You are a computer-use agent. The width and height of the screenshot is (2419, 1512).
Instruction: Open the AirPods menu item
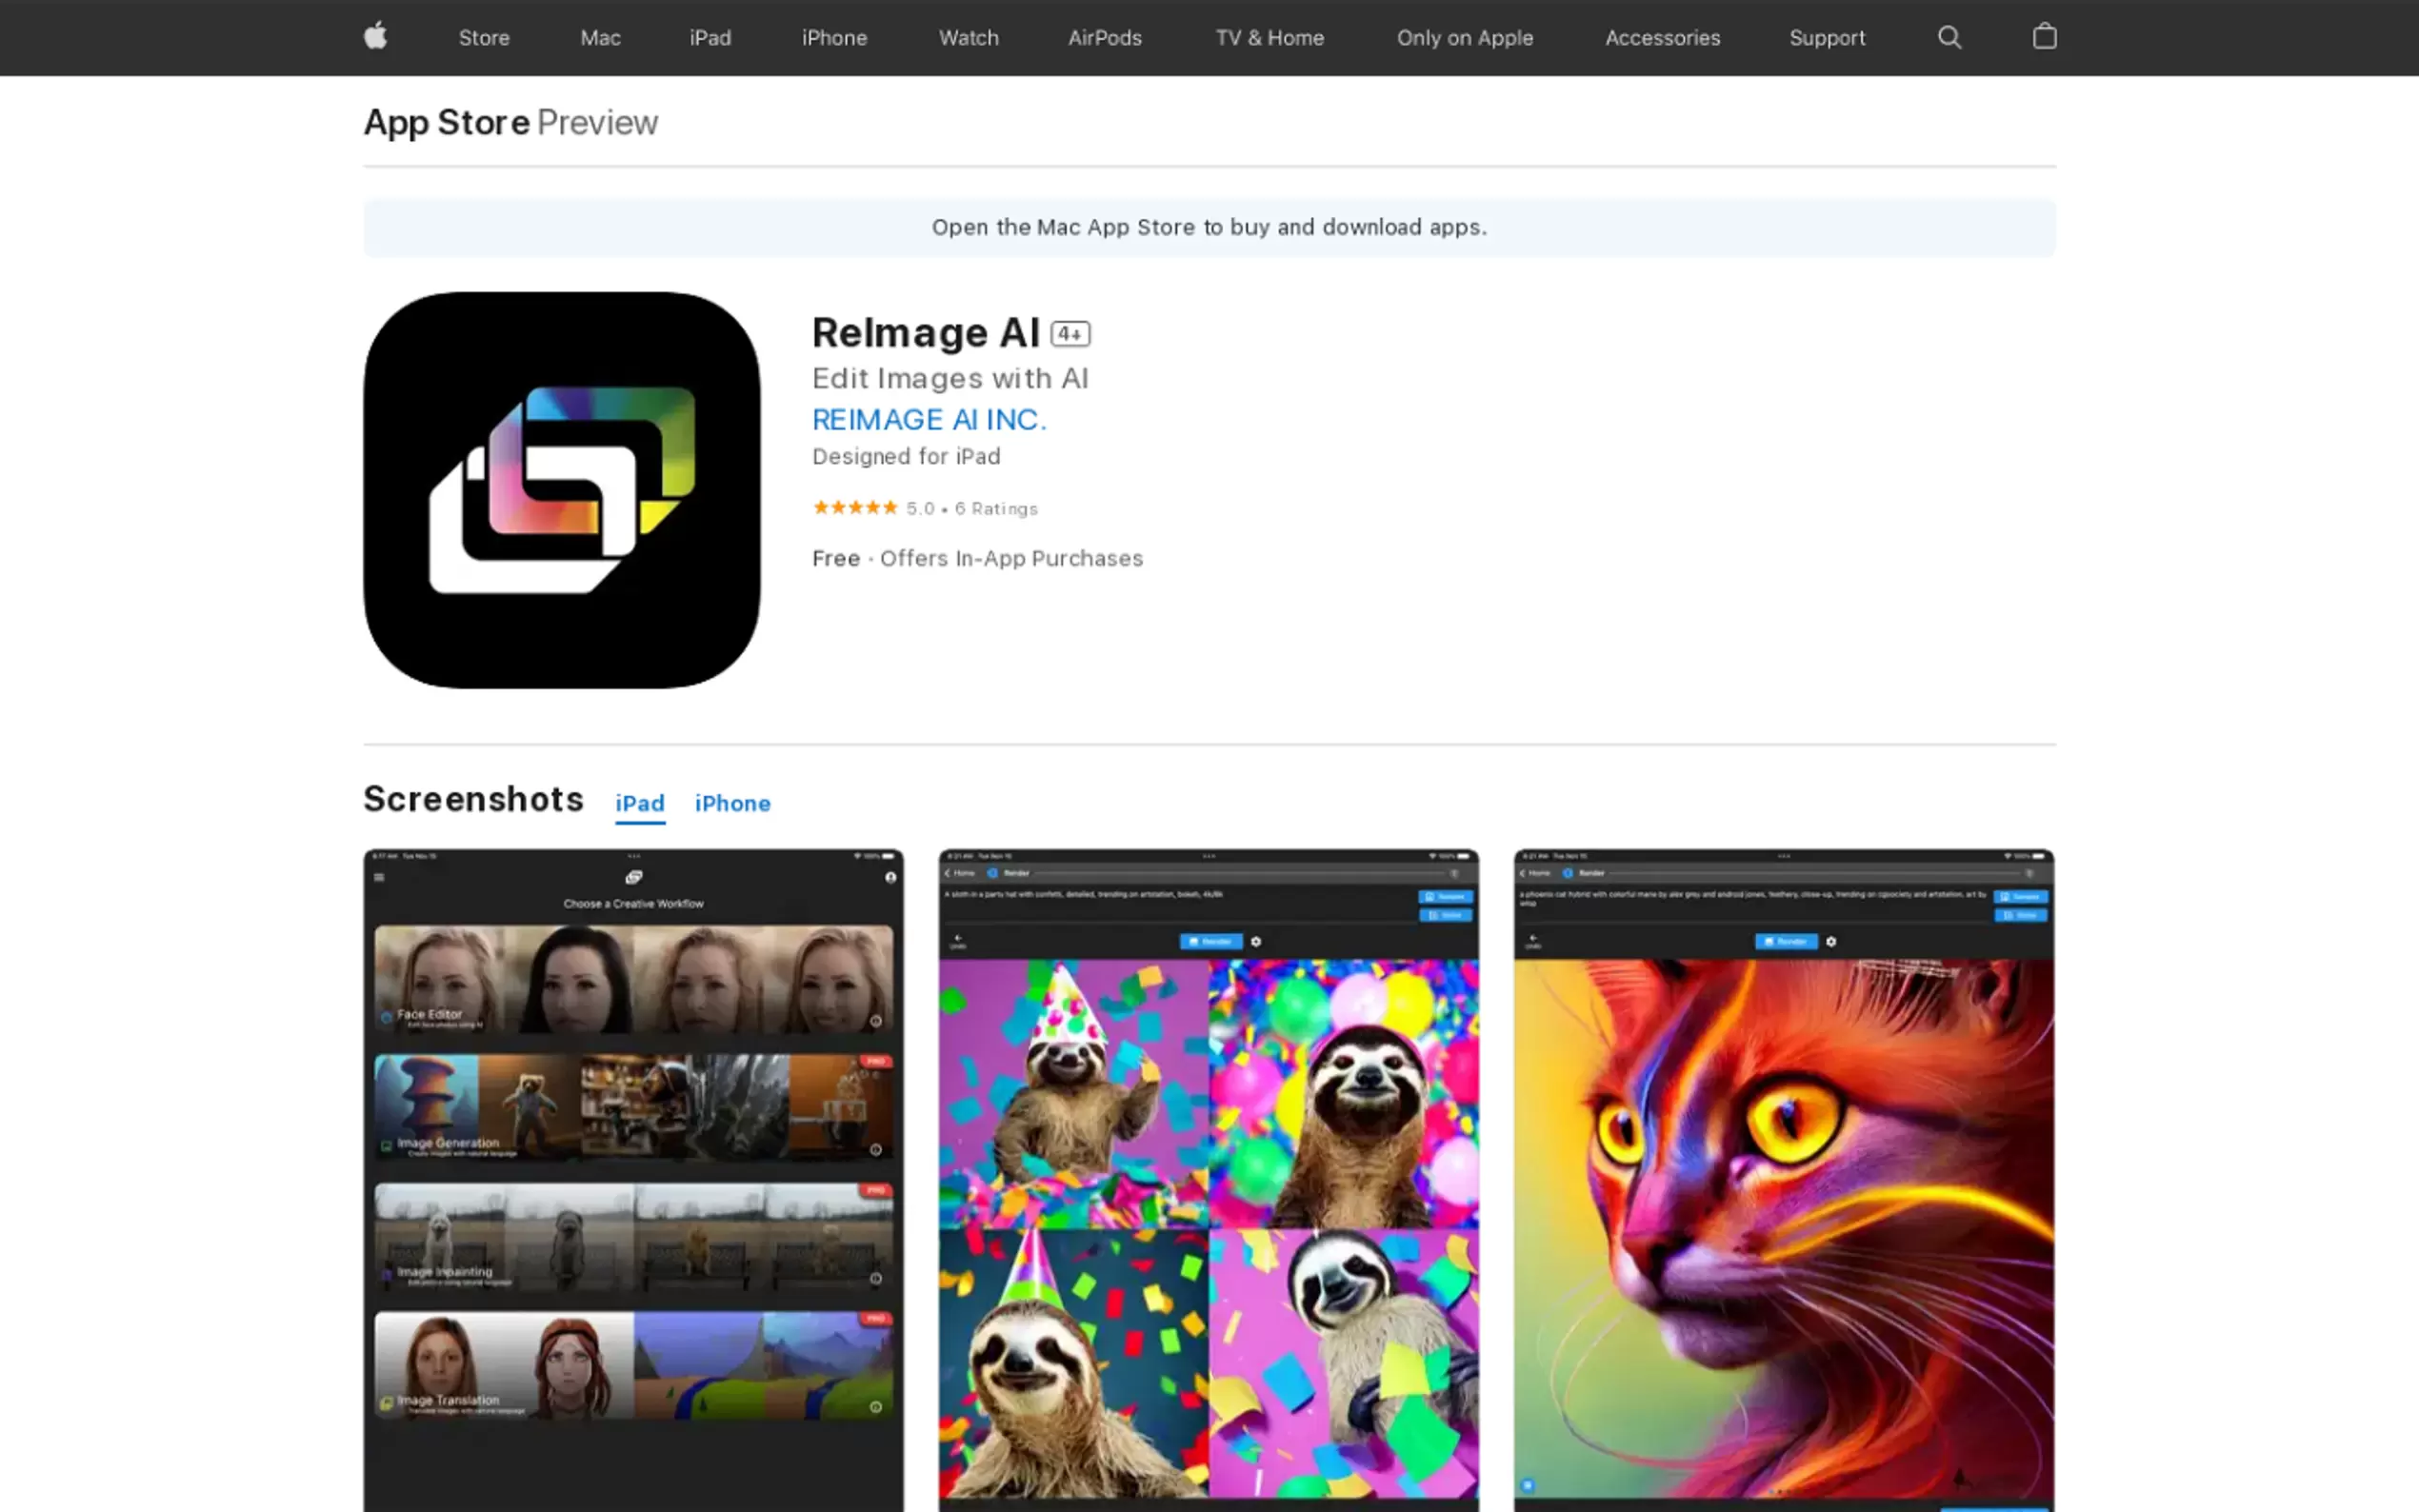(x=1104, y=38)
